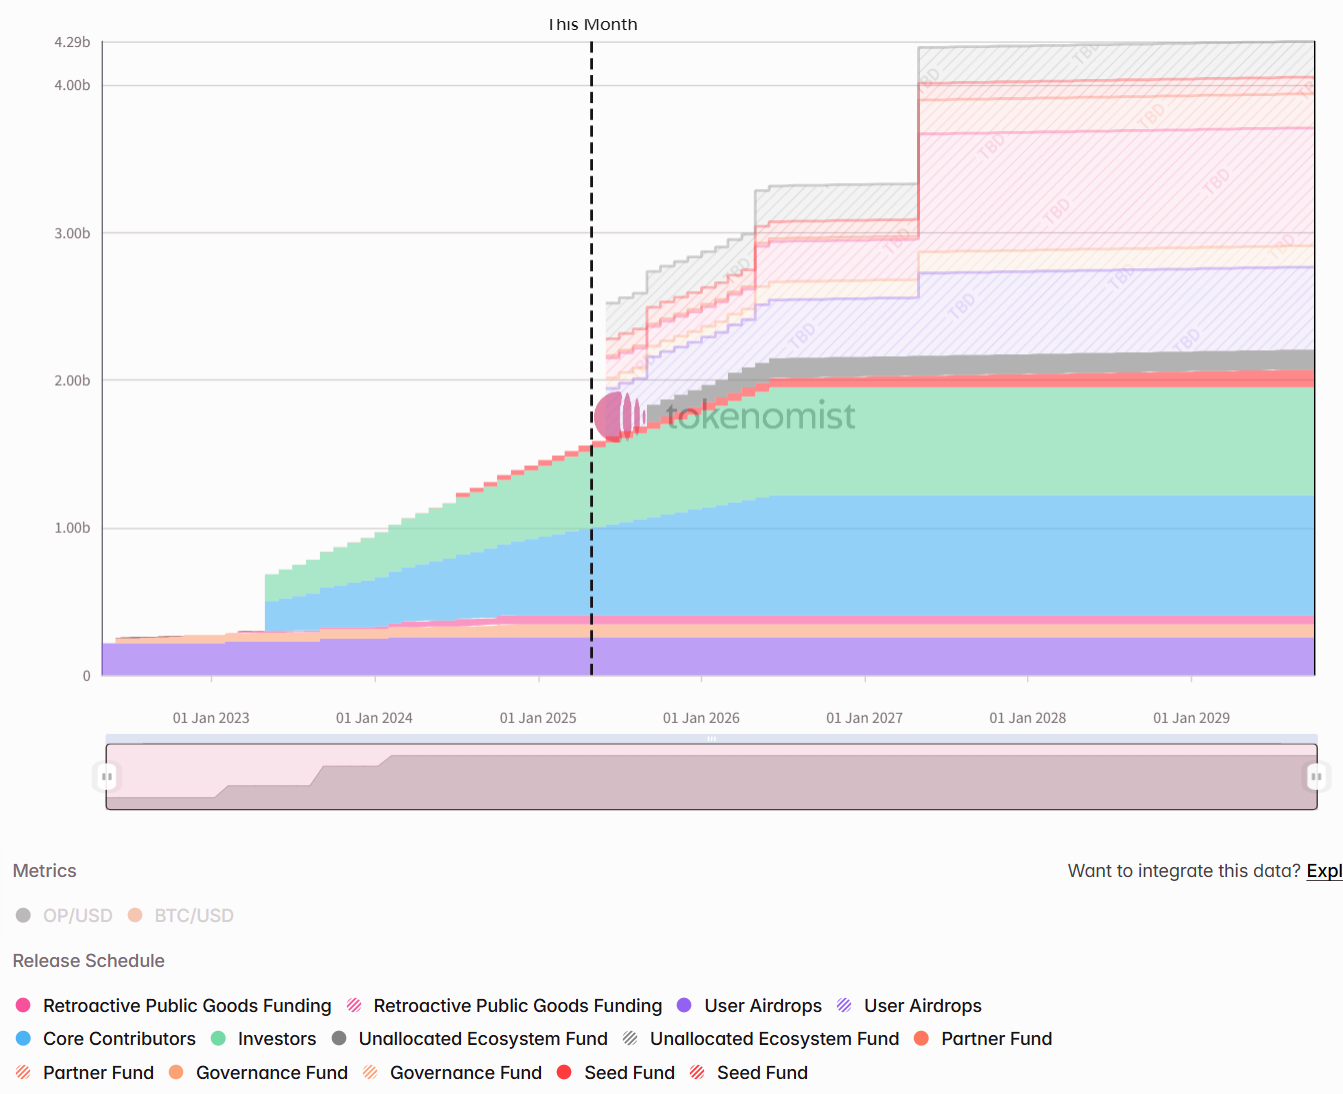
Task: Click the solid pink Retroactive Public Goods Funding dot
Action: click(23, 1005)
